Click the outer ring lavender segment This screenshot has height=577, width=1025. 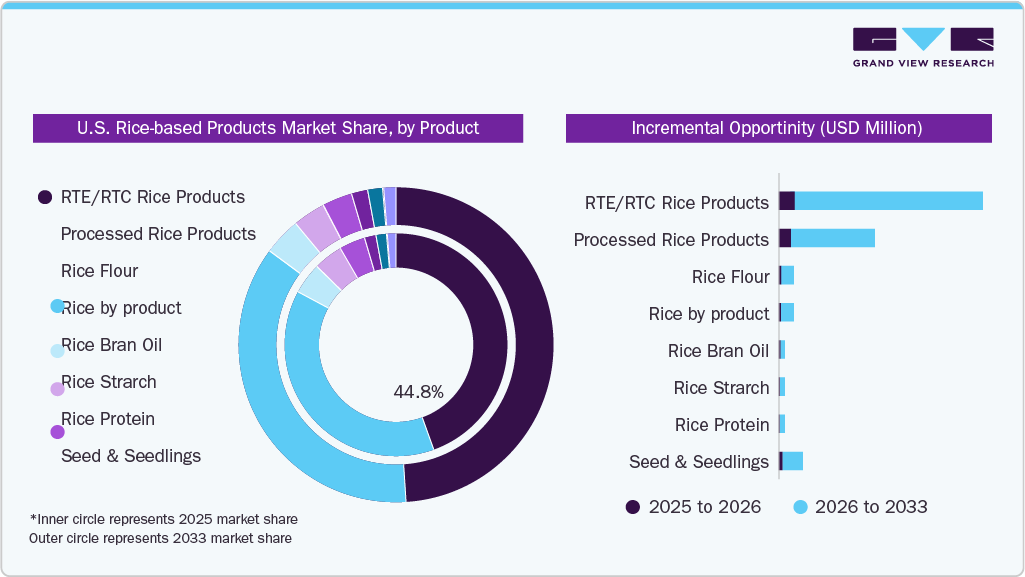(318, 227)
